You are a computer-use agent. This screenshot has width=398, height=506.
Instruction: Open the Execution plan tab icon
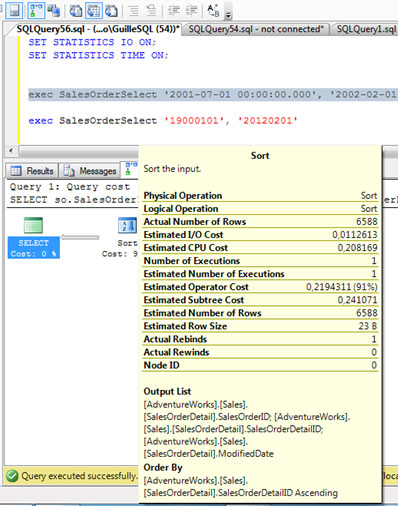point(131,169)
